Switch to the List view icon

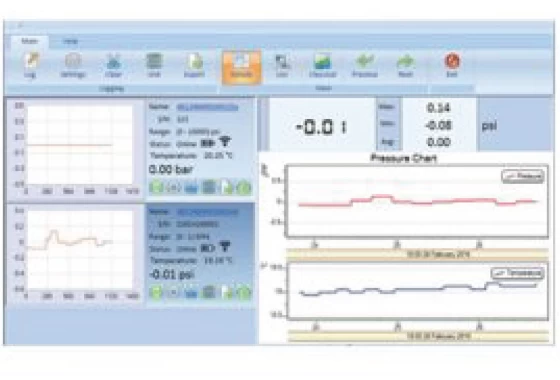(282, 65)
